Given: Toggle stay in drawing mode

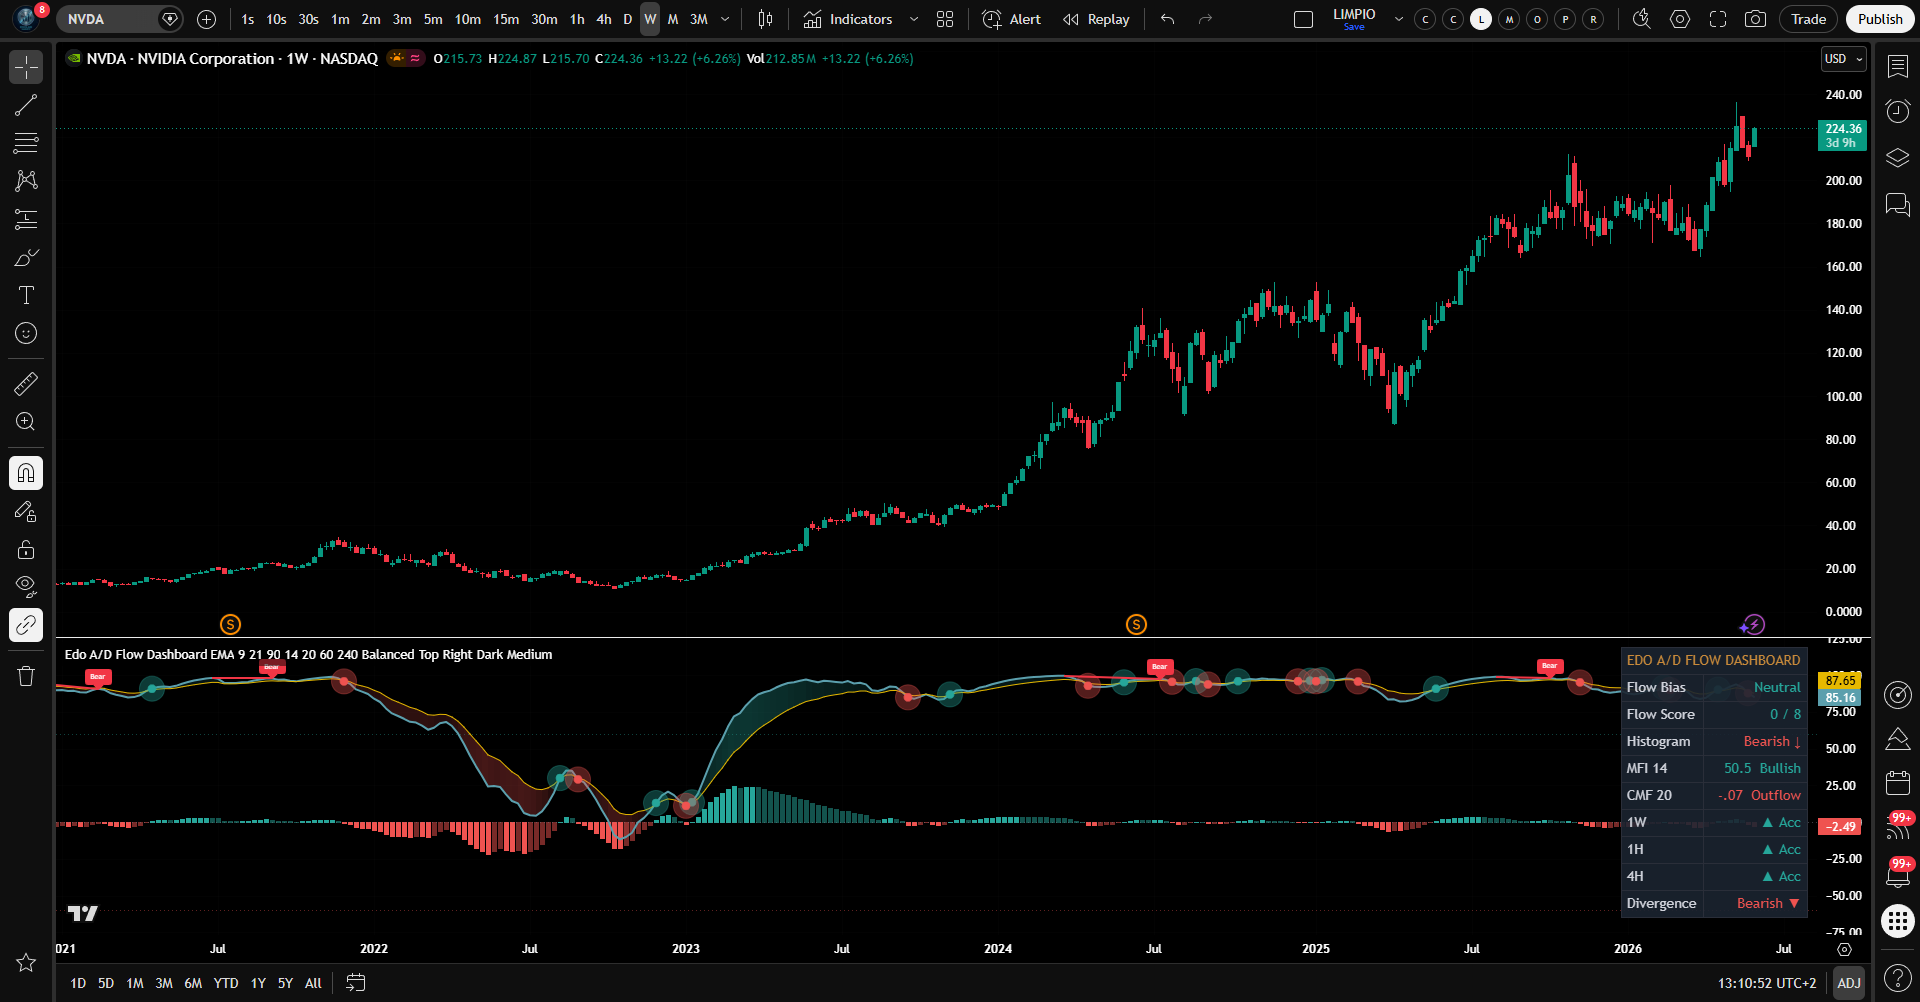Looking at the screenshot, I should [x=26, y=511].
